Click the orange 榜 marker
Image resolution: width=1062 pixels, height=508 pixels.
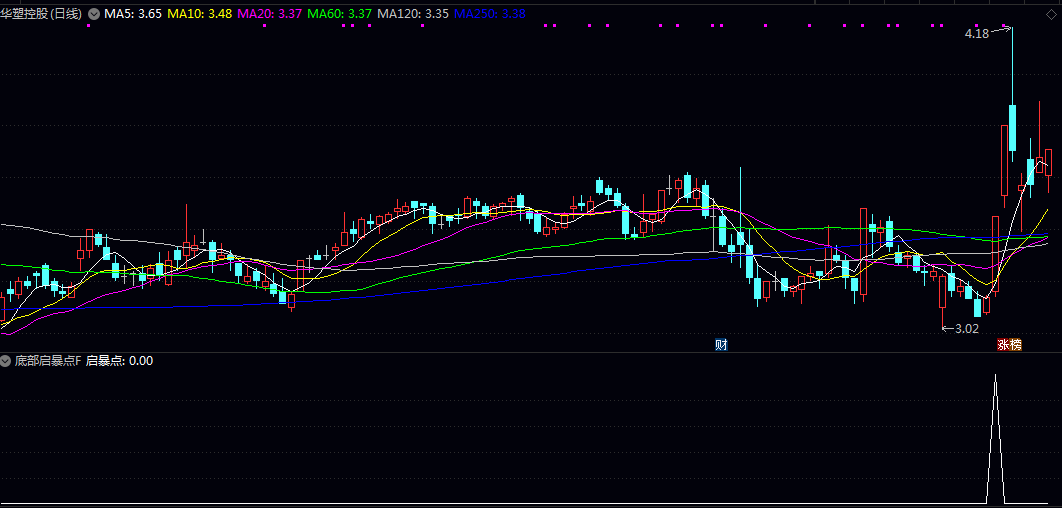[1015, 345]
